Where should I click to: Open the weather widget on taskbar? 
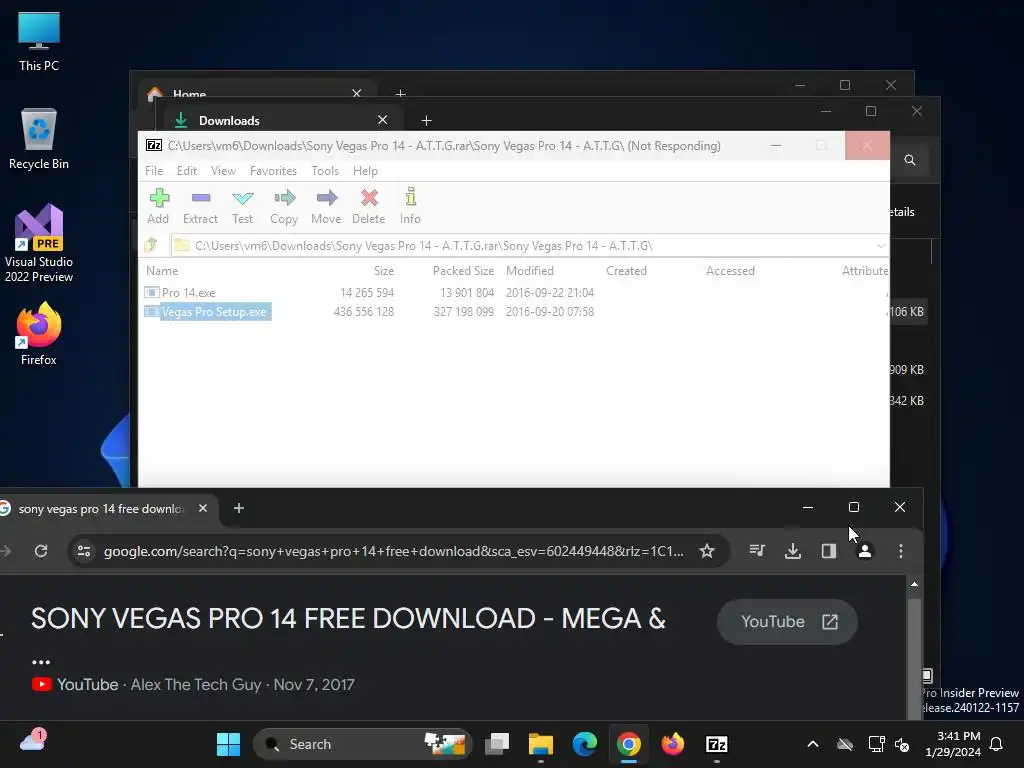click(x=33, y=741)
